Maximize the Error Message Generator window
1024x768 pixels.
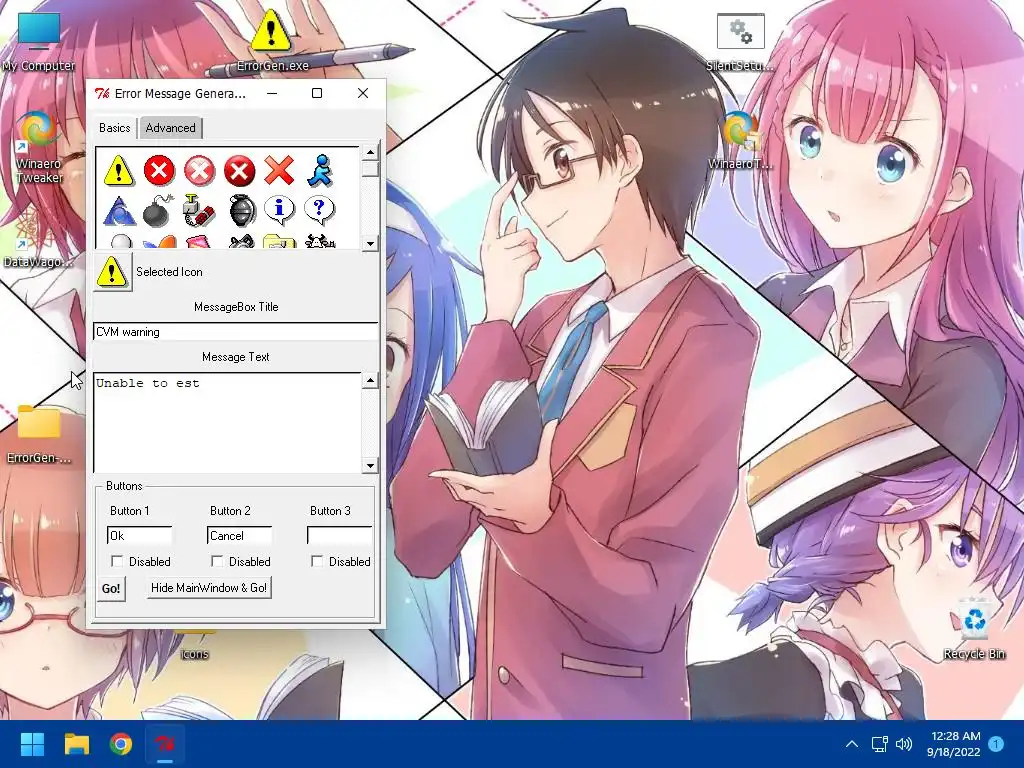[317, 93]
